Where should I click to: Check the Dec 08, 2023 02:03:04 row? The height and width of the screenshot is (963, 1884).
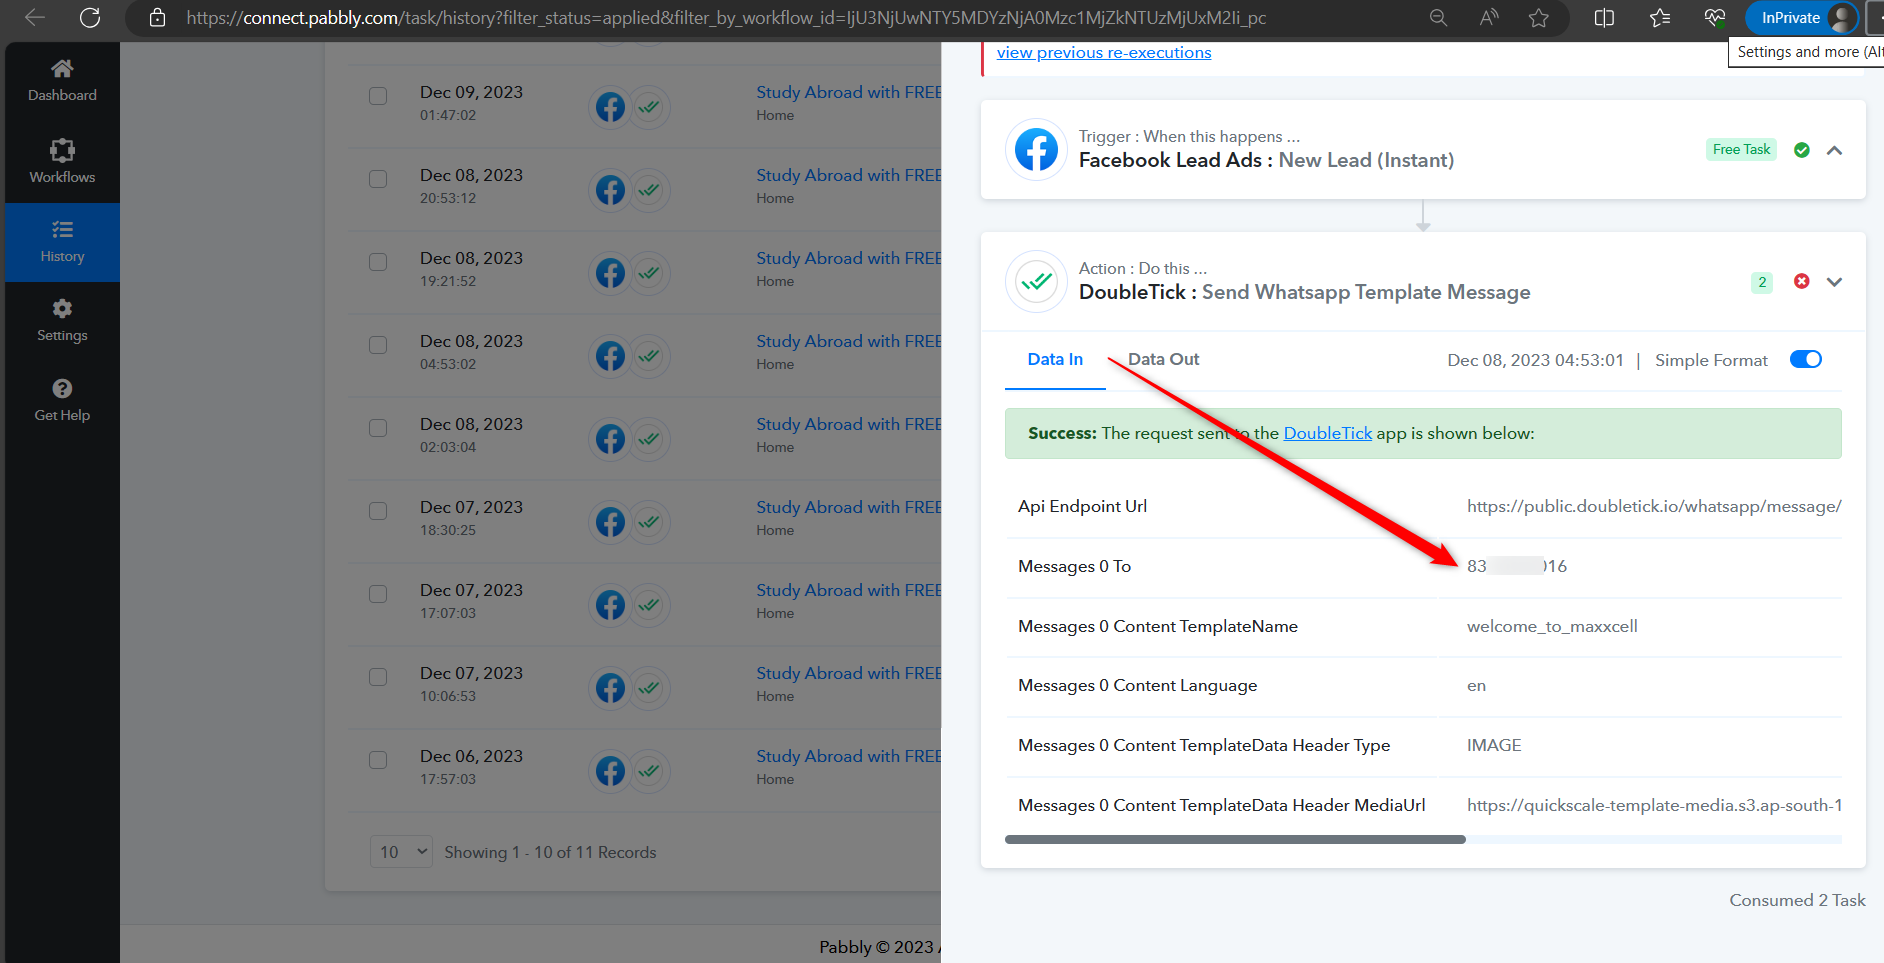tap(378, 428)
